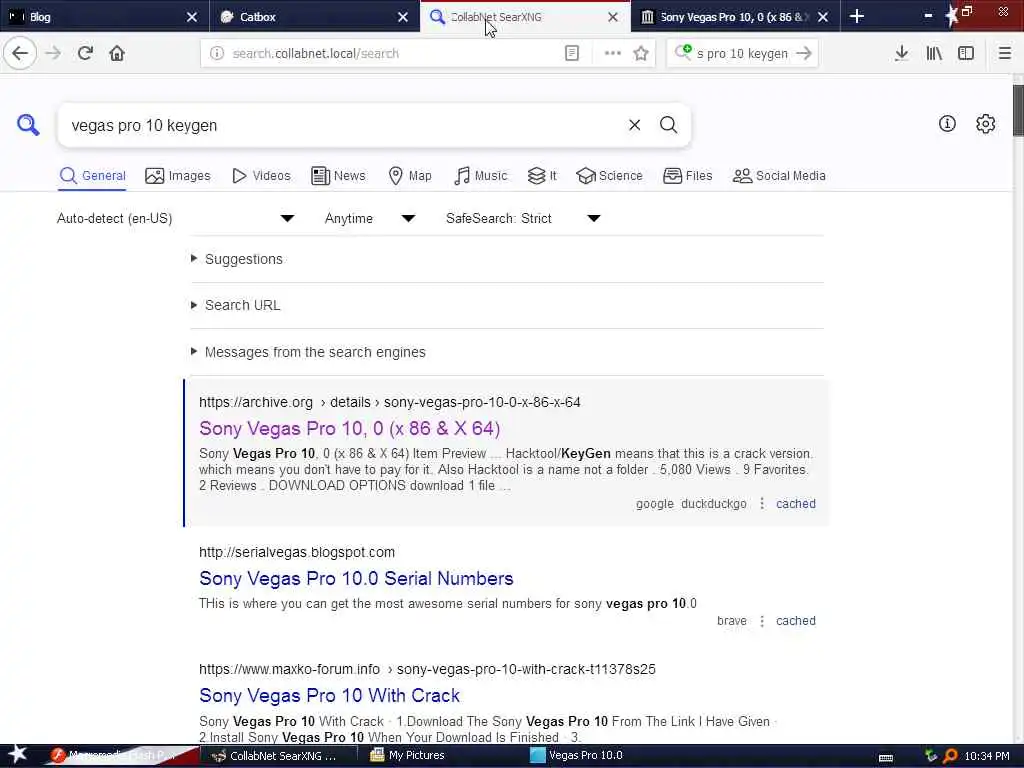Switch to Sony Vegas Pro 10 tab
The height and width of the screenshot is (768, 1024).
737,17
